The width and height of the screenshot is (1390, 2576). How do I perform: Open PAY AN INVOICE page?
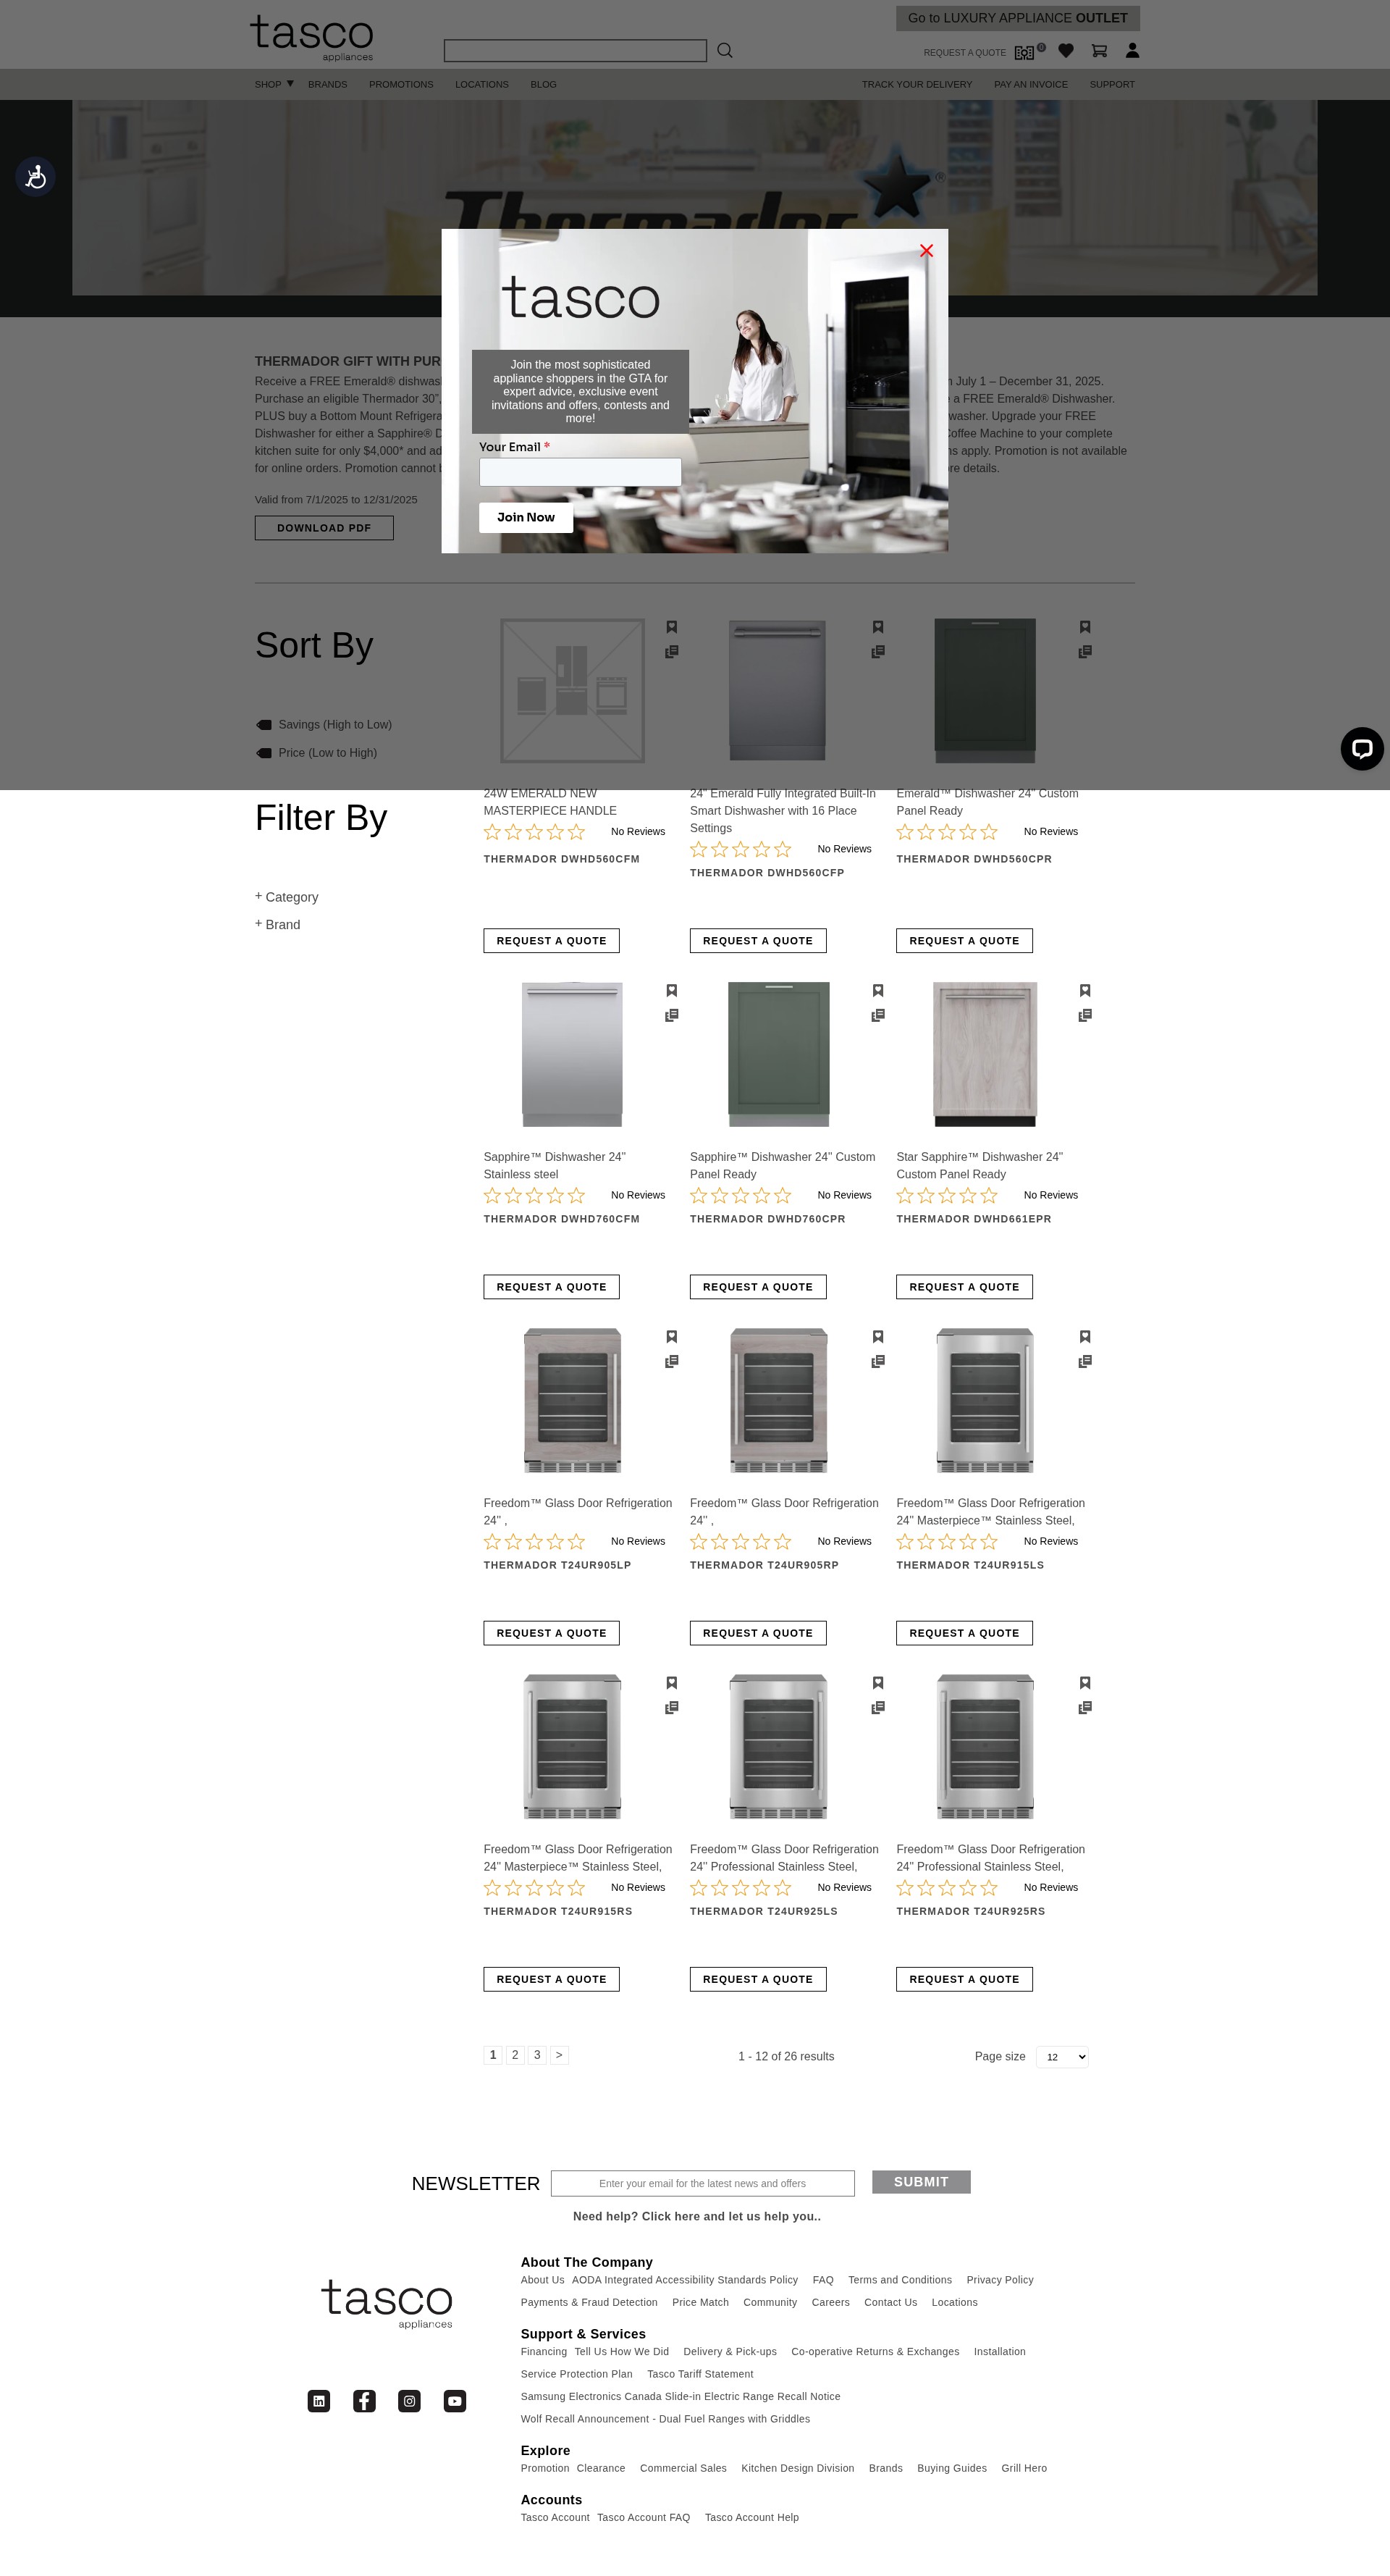click(1031, 85)
